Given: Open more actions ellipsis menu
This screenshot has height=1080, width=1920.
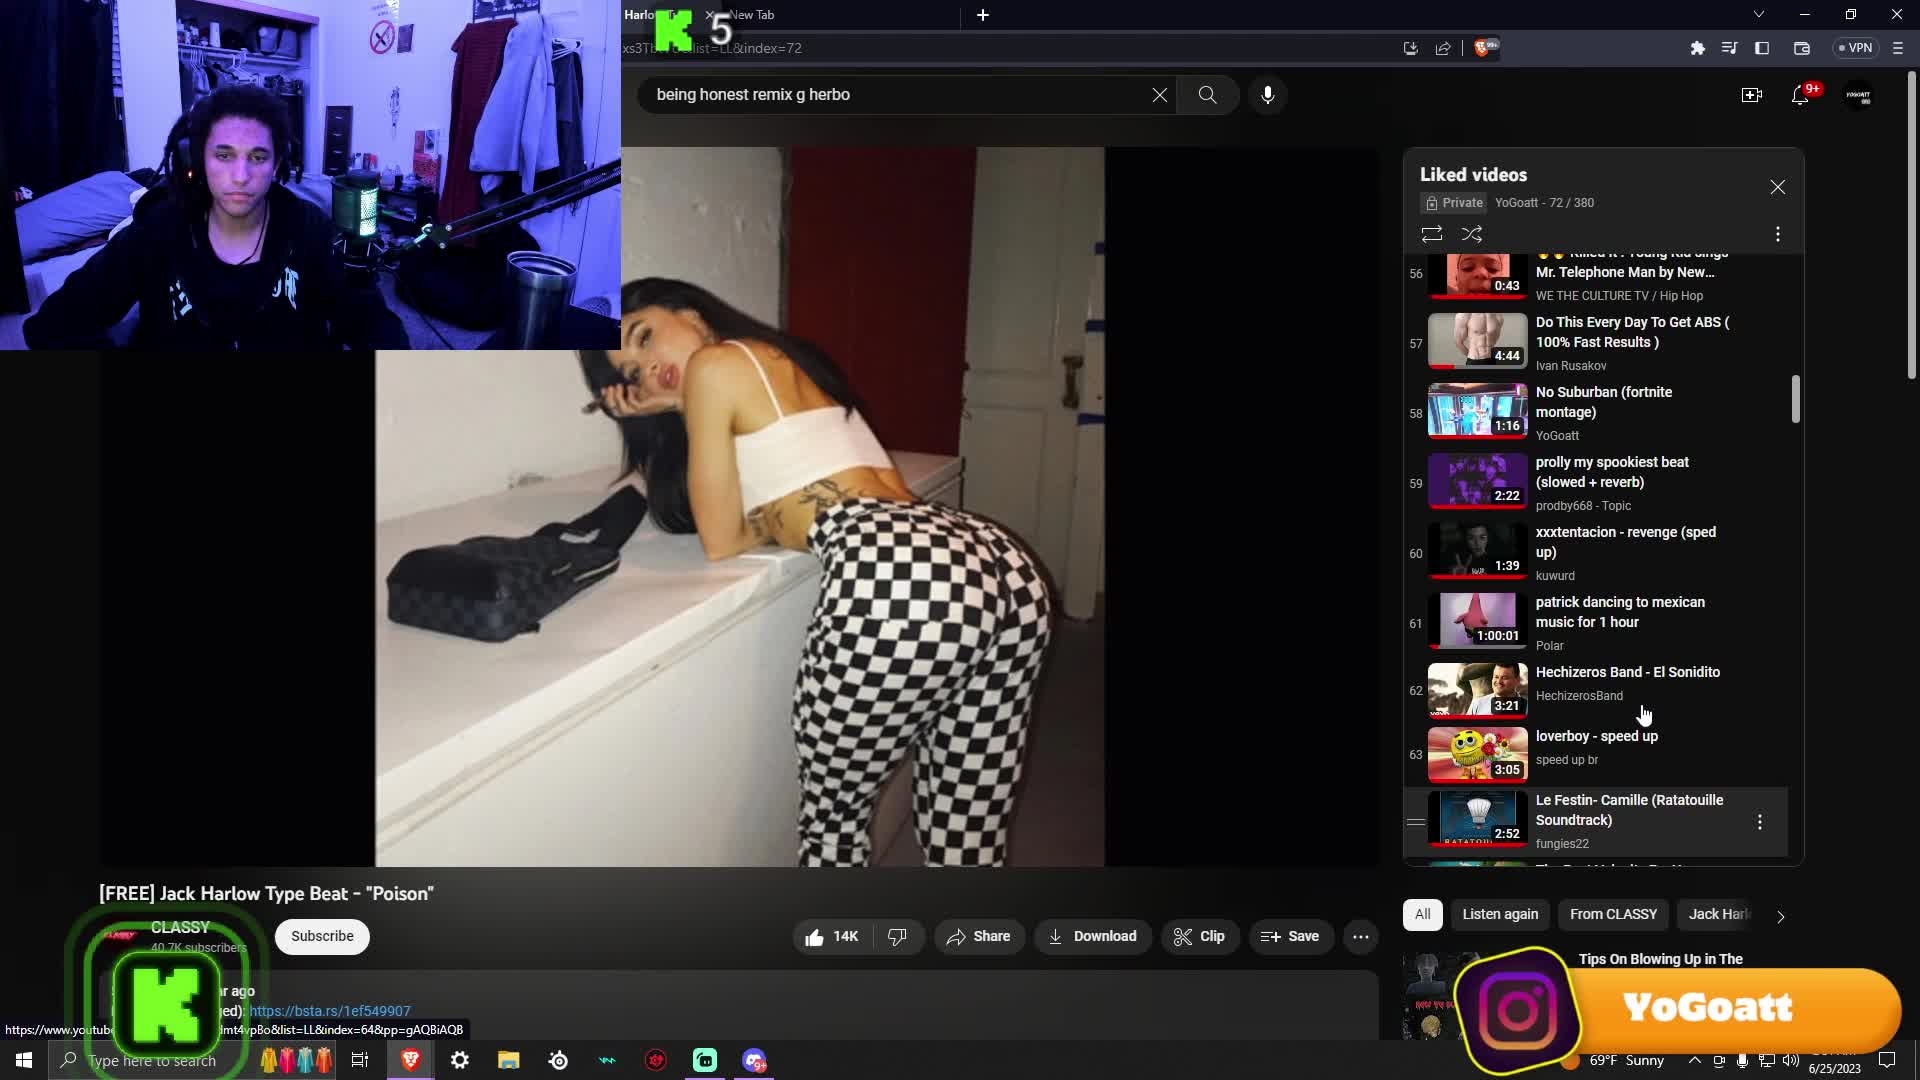Looking at the screenshot, I should point(1360,937).
